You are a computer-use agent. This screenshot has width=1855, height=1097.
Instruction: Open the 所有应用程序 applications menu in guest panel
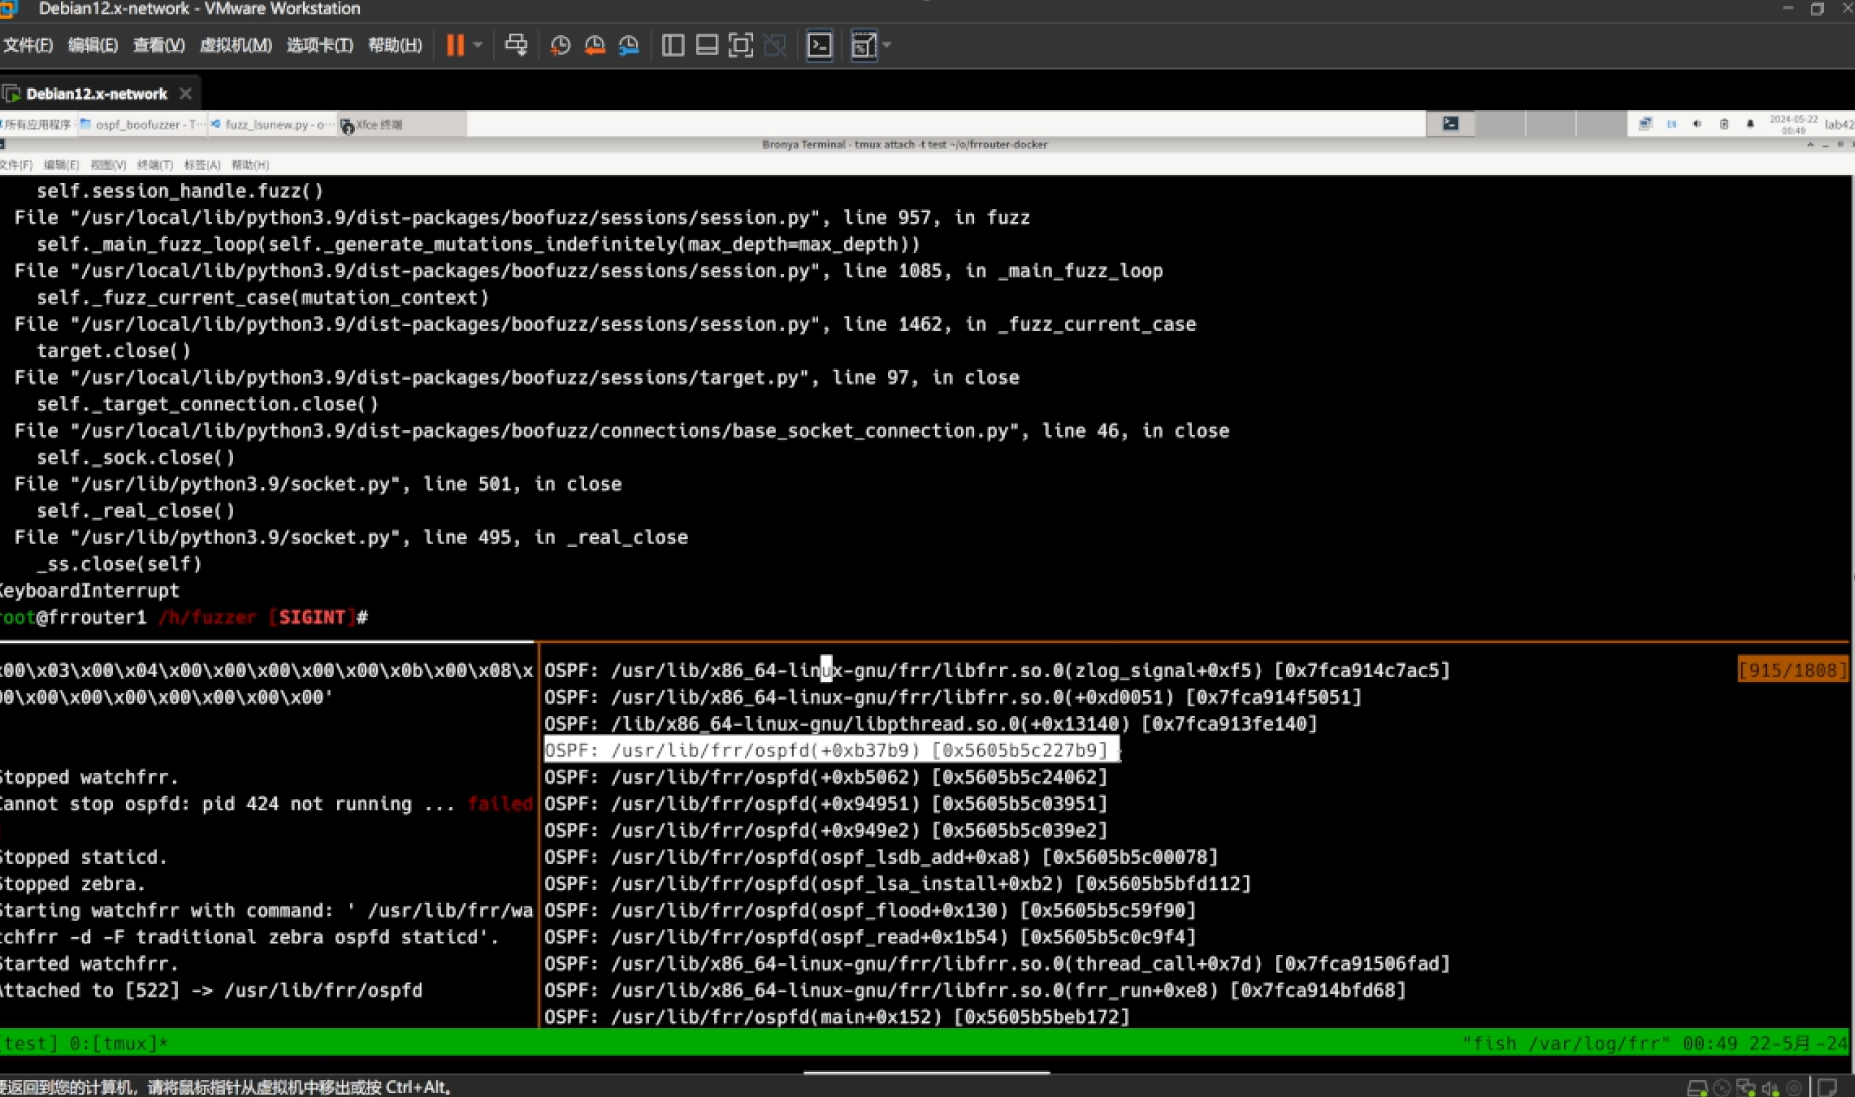pyautogui.click(x=37, y=124)
